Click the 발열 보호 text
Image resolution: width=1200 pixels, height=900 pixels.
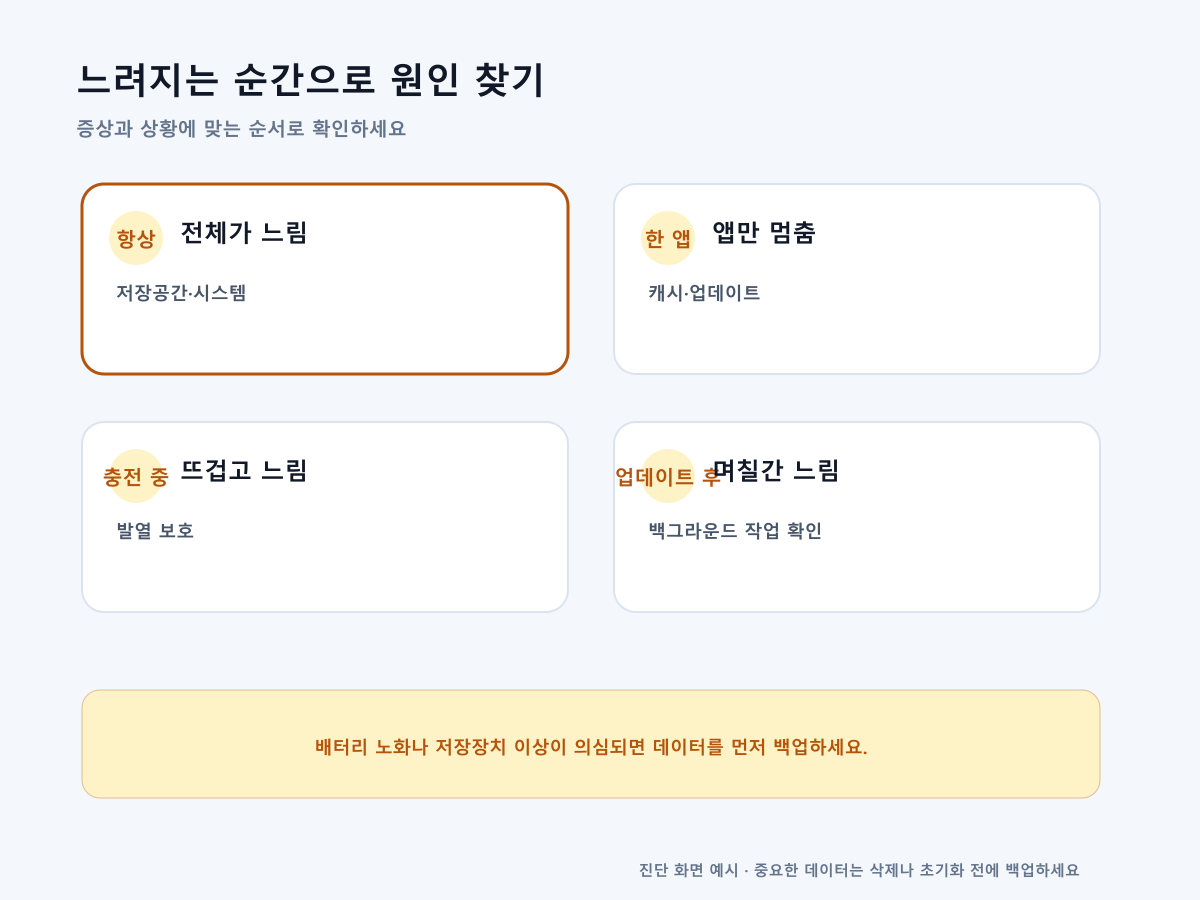click(x=155, y=531)
